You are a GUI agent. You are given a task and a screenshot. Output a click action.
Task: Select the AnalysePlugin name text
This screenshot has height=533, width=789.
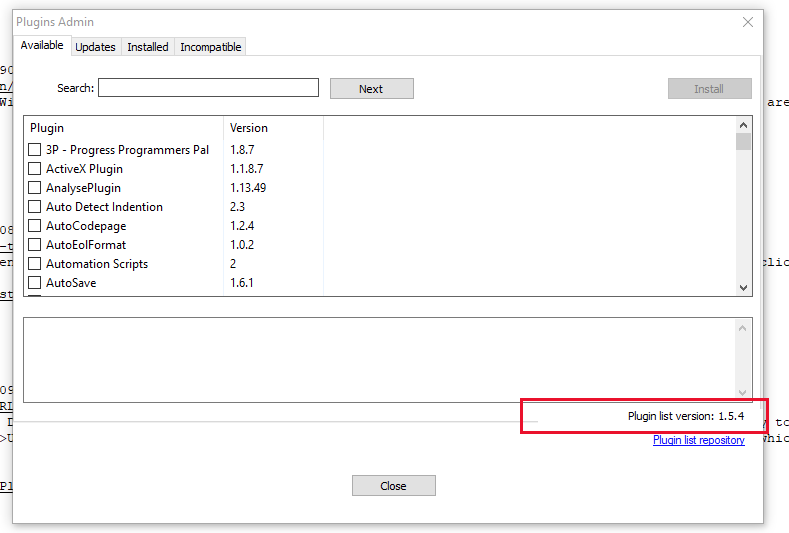[84, 188]
